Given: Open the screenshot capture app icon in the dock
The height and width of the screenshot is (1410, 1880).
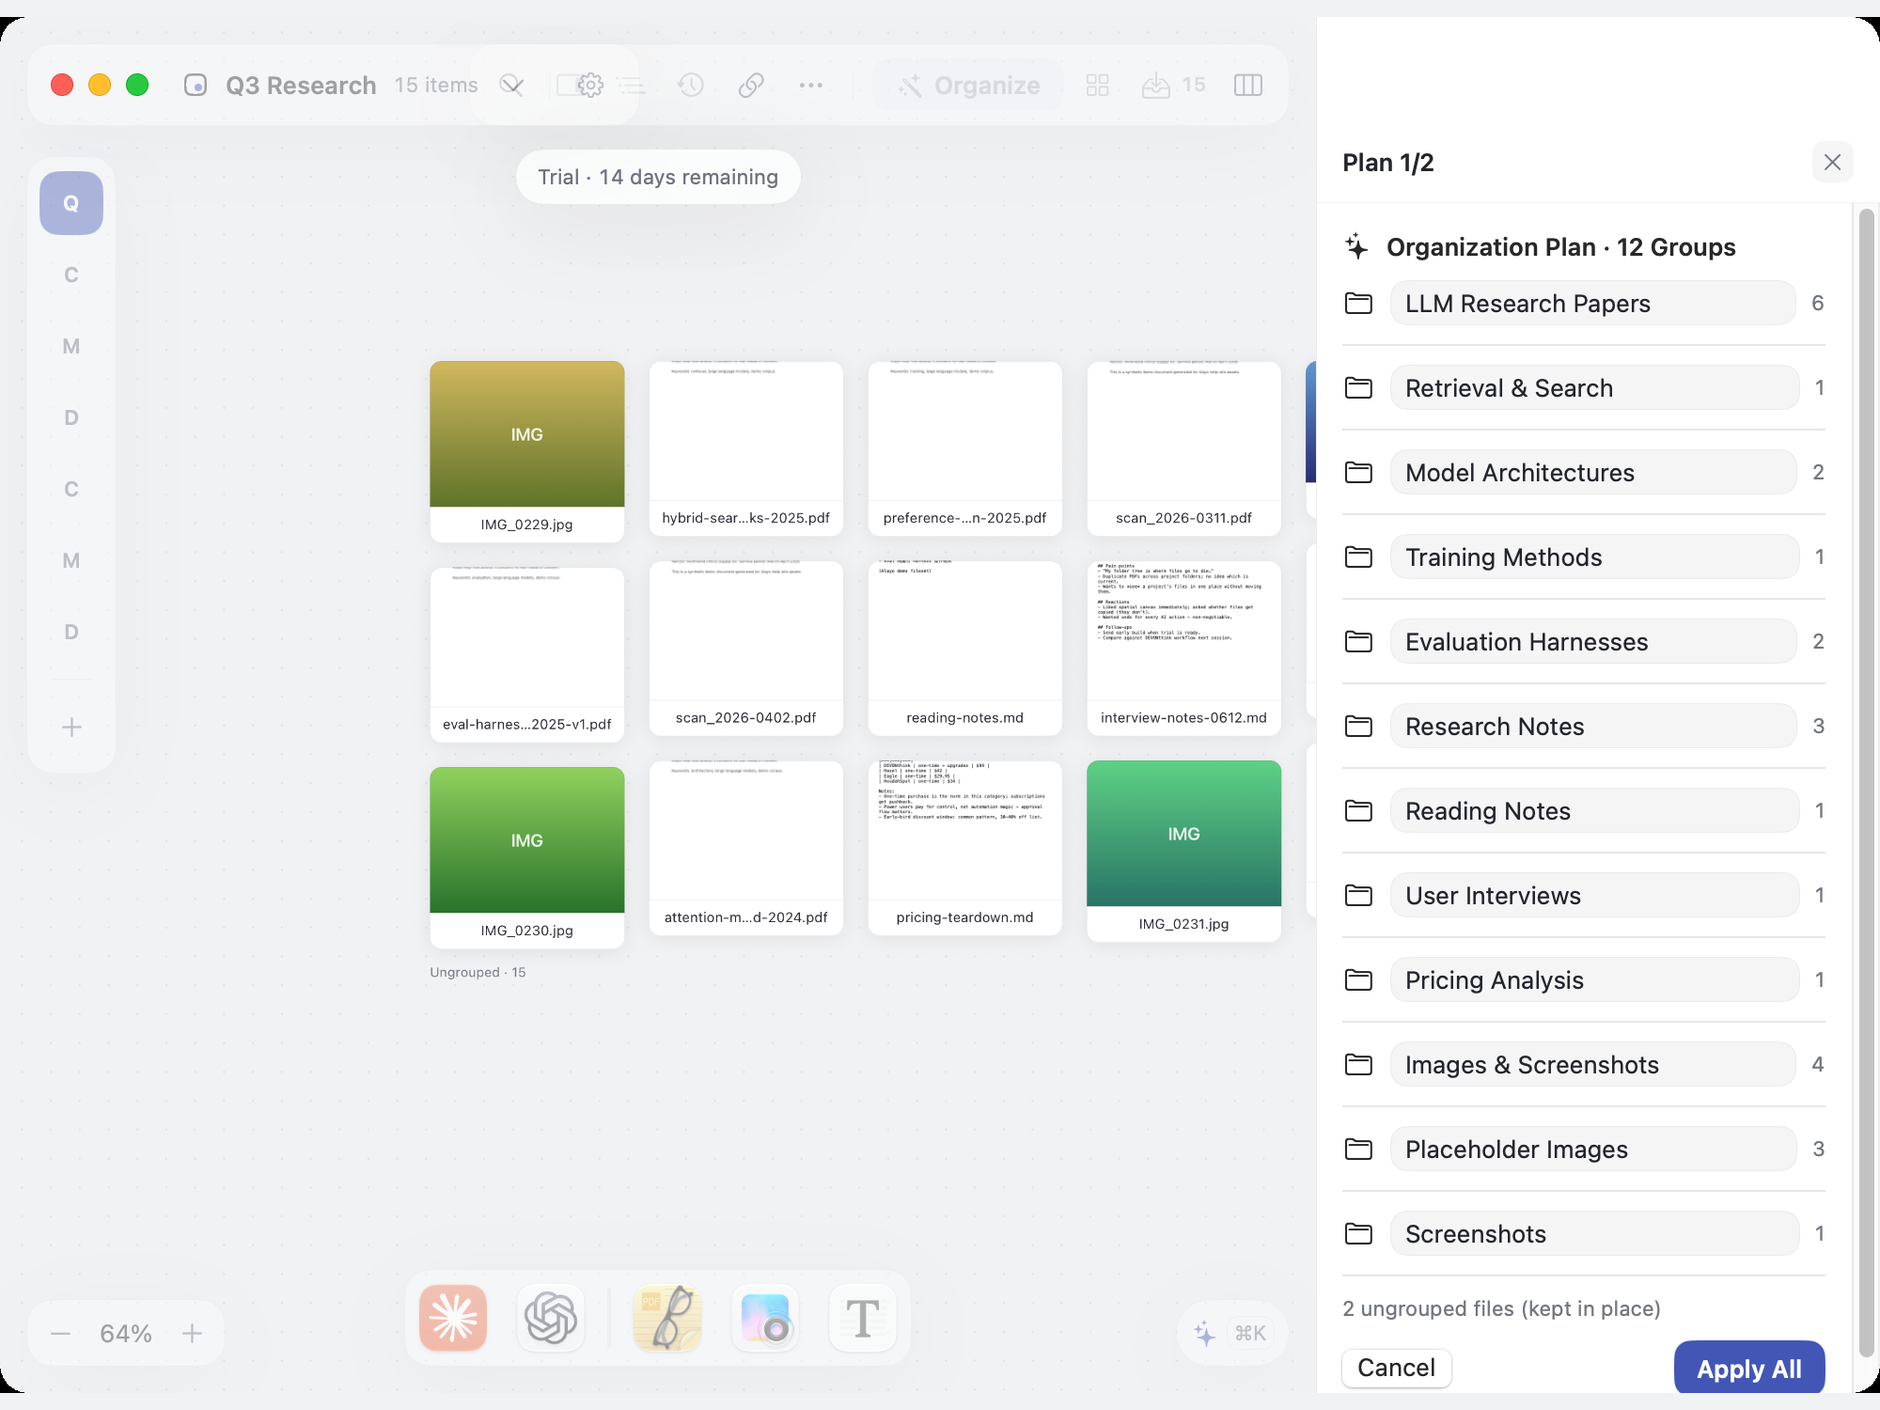Looking at the screenshot, I should (x=765, y=1318).
